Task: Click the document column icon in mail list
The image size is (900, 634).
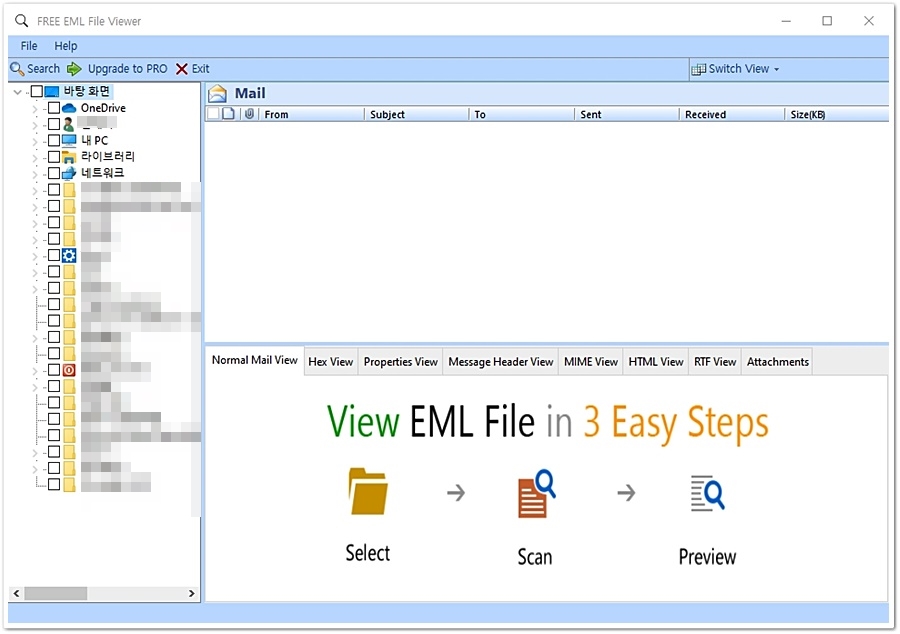Action: pos(228,114)
